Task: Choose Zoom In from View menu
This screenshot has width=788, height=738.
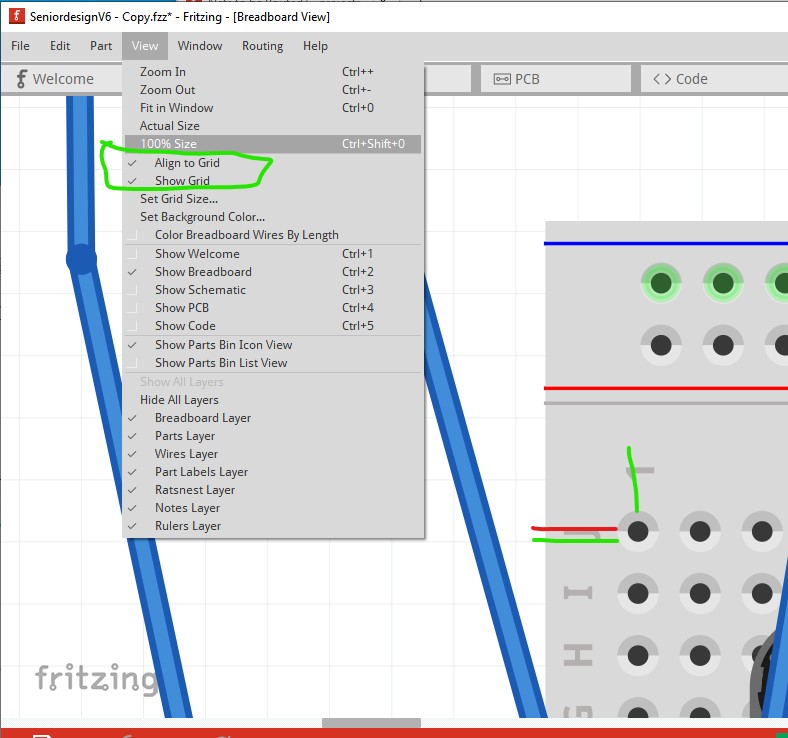Action: tap(273, 72)
